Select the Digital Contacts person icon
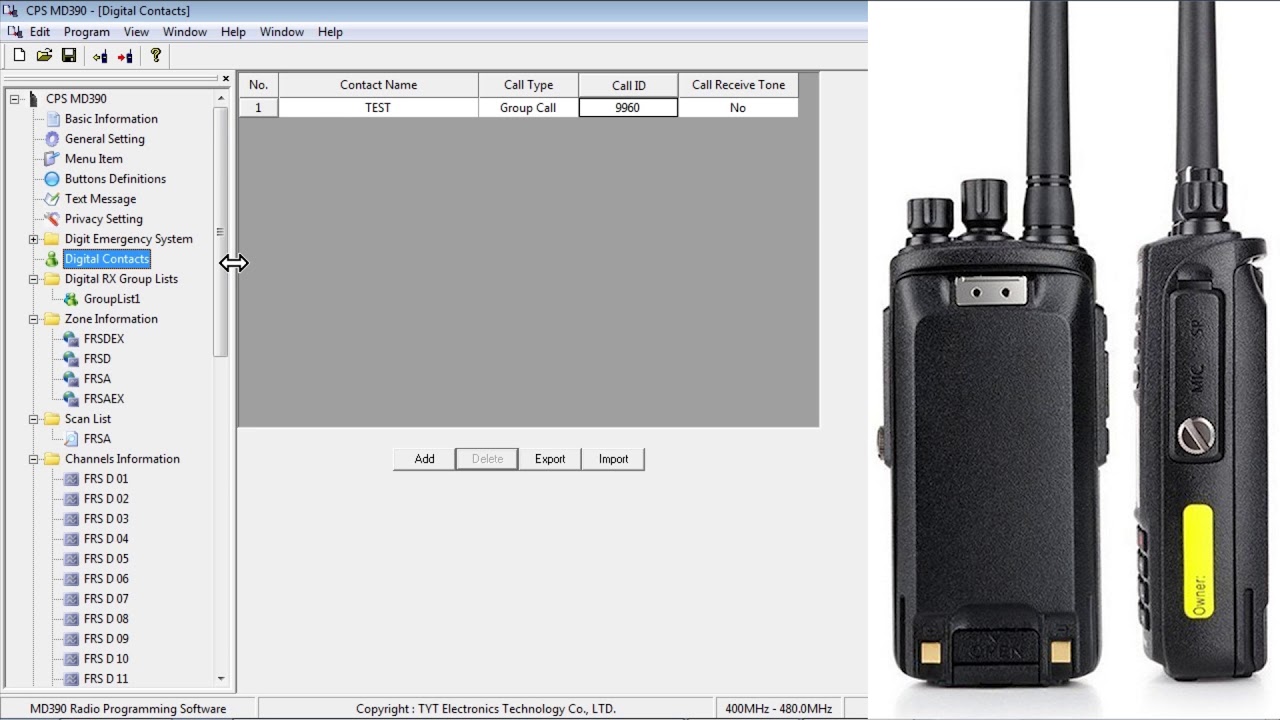 pos(52,259)
